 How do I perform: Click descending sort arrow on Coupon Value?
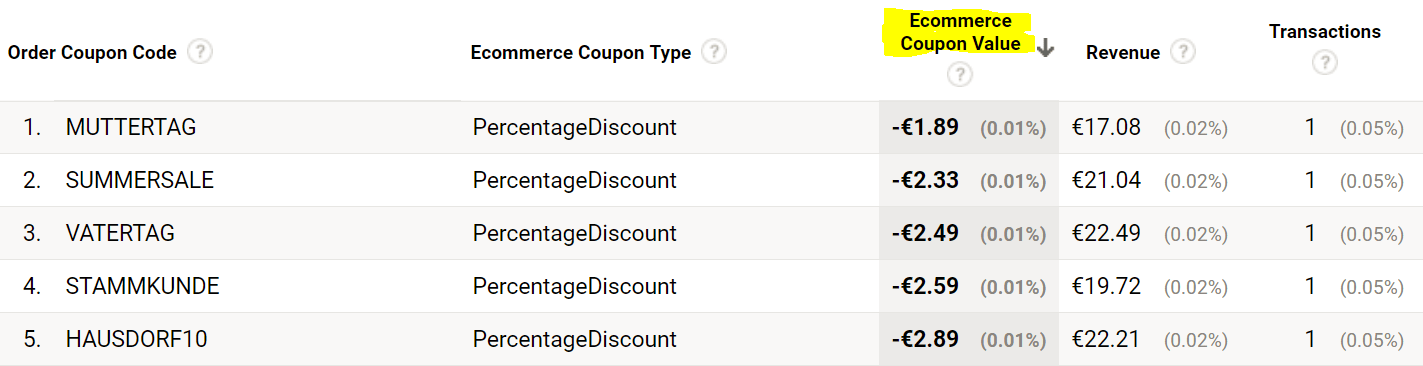pyautogui.click(x=1046, y=48)
